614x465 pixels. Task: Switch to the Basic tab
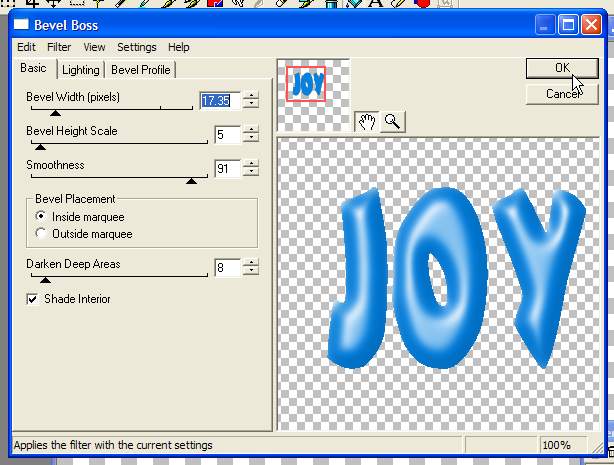(33, 68)
